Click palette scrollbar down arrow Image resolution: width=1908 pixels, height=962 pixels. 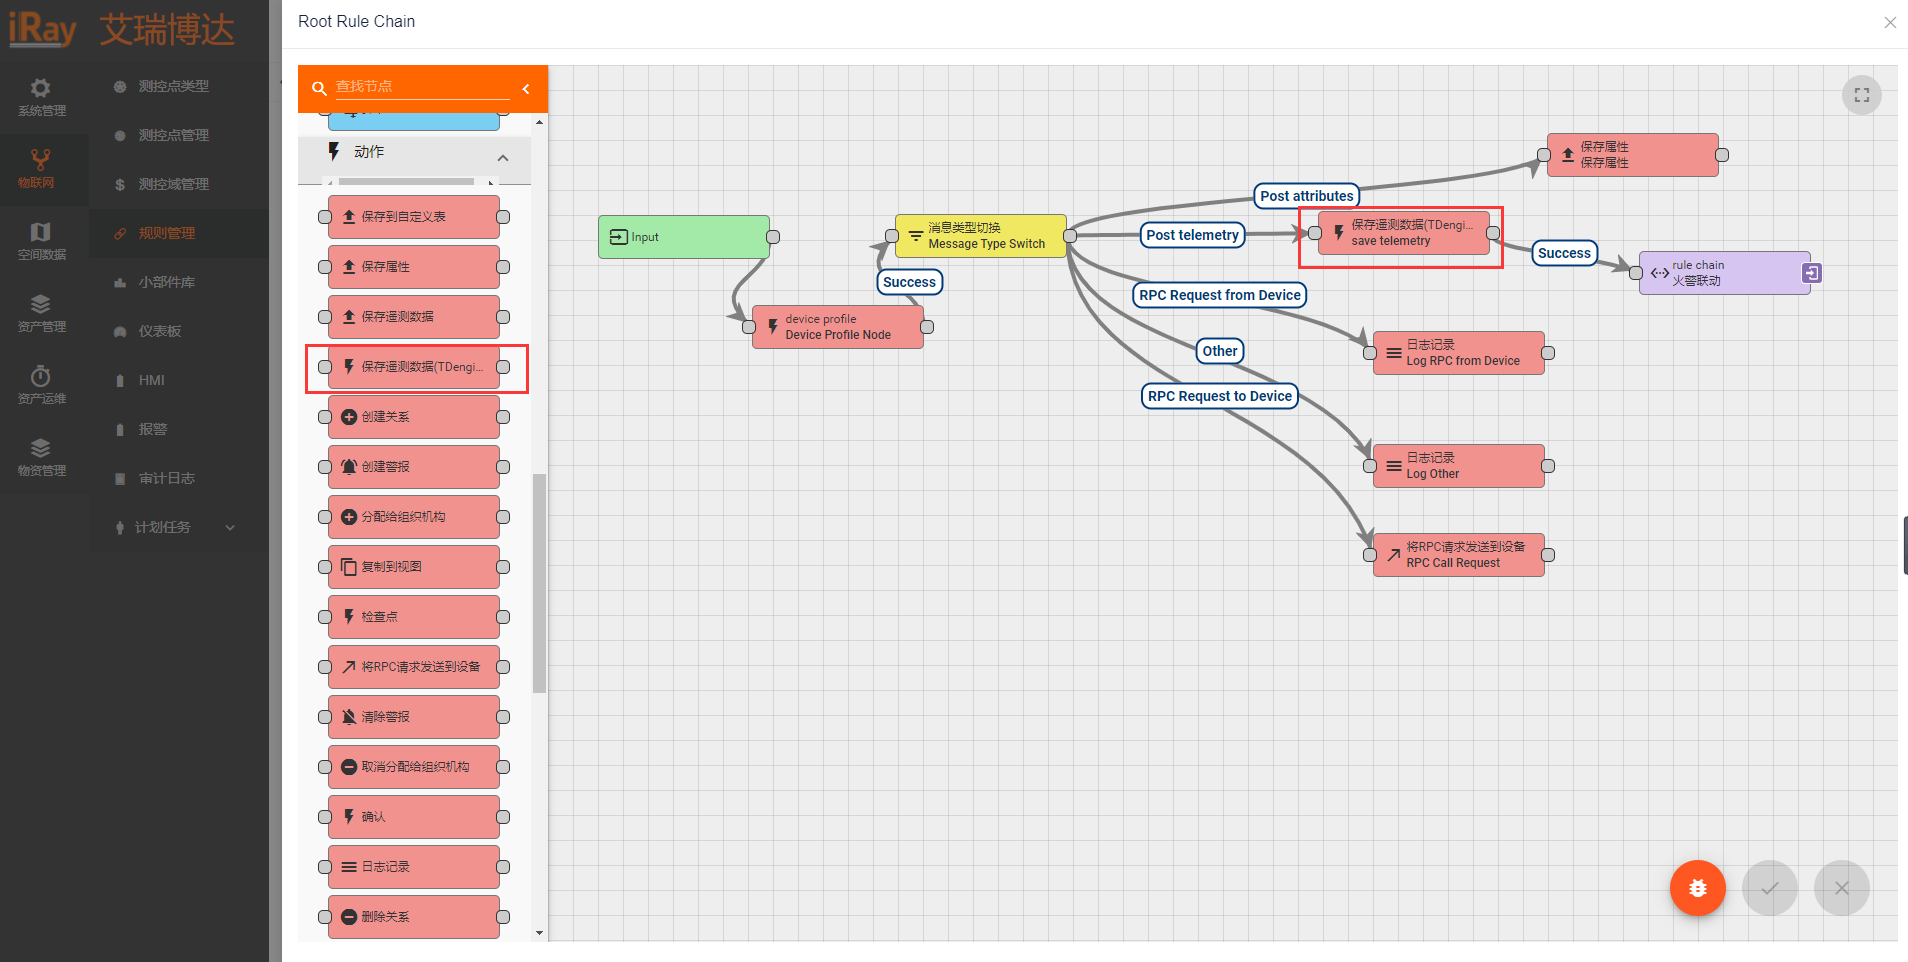pos(540,933)
